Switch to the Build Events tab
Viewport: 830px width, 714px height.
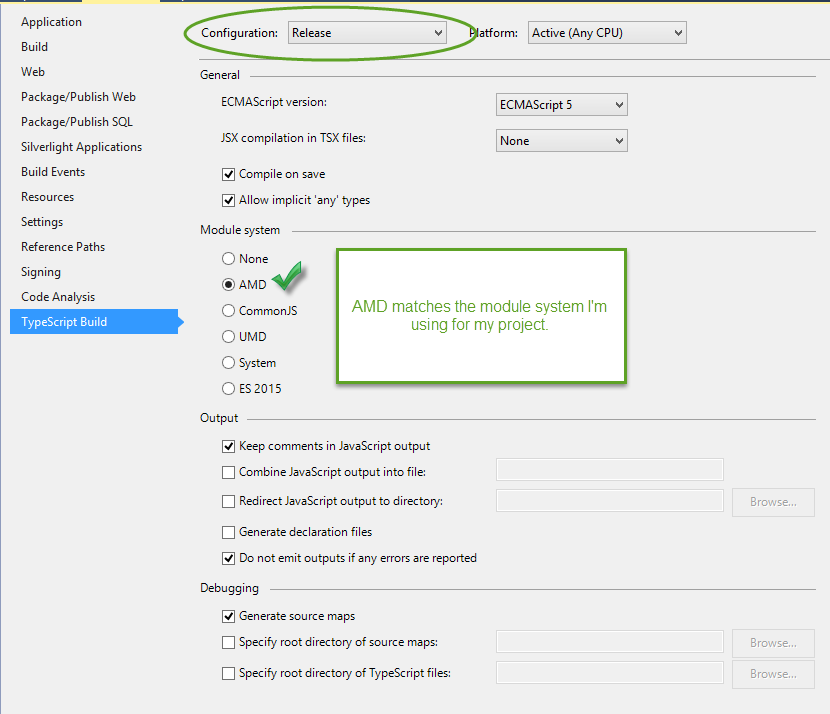click(x=53, y=172)
